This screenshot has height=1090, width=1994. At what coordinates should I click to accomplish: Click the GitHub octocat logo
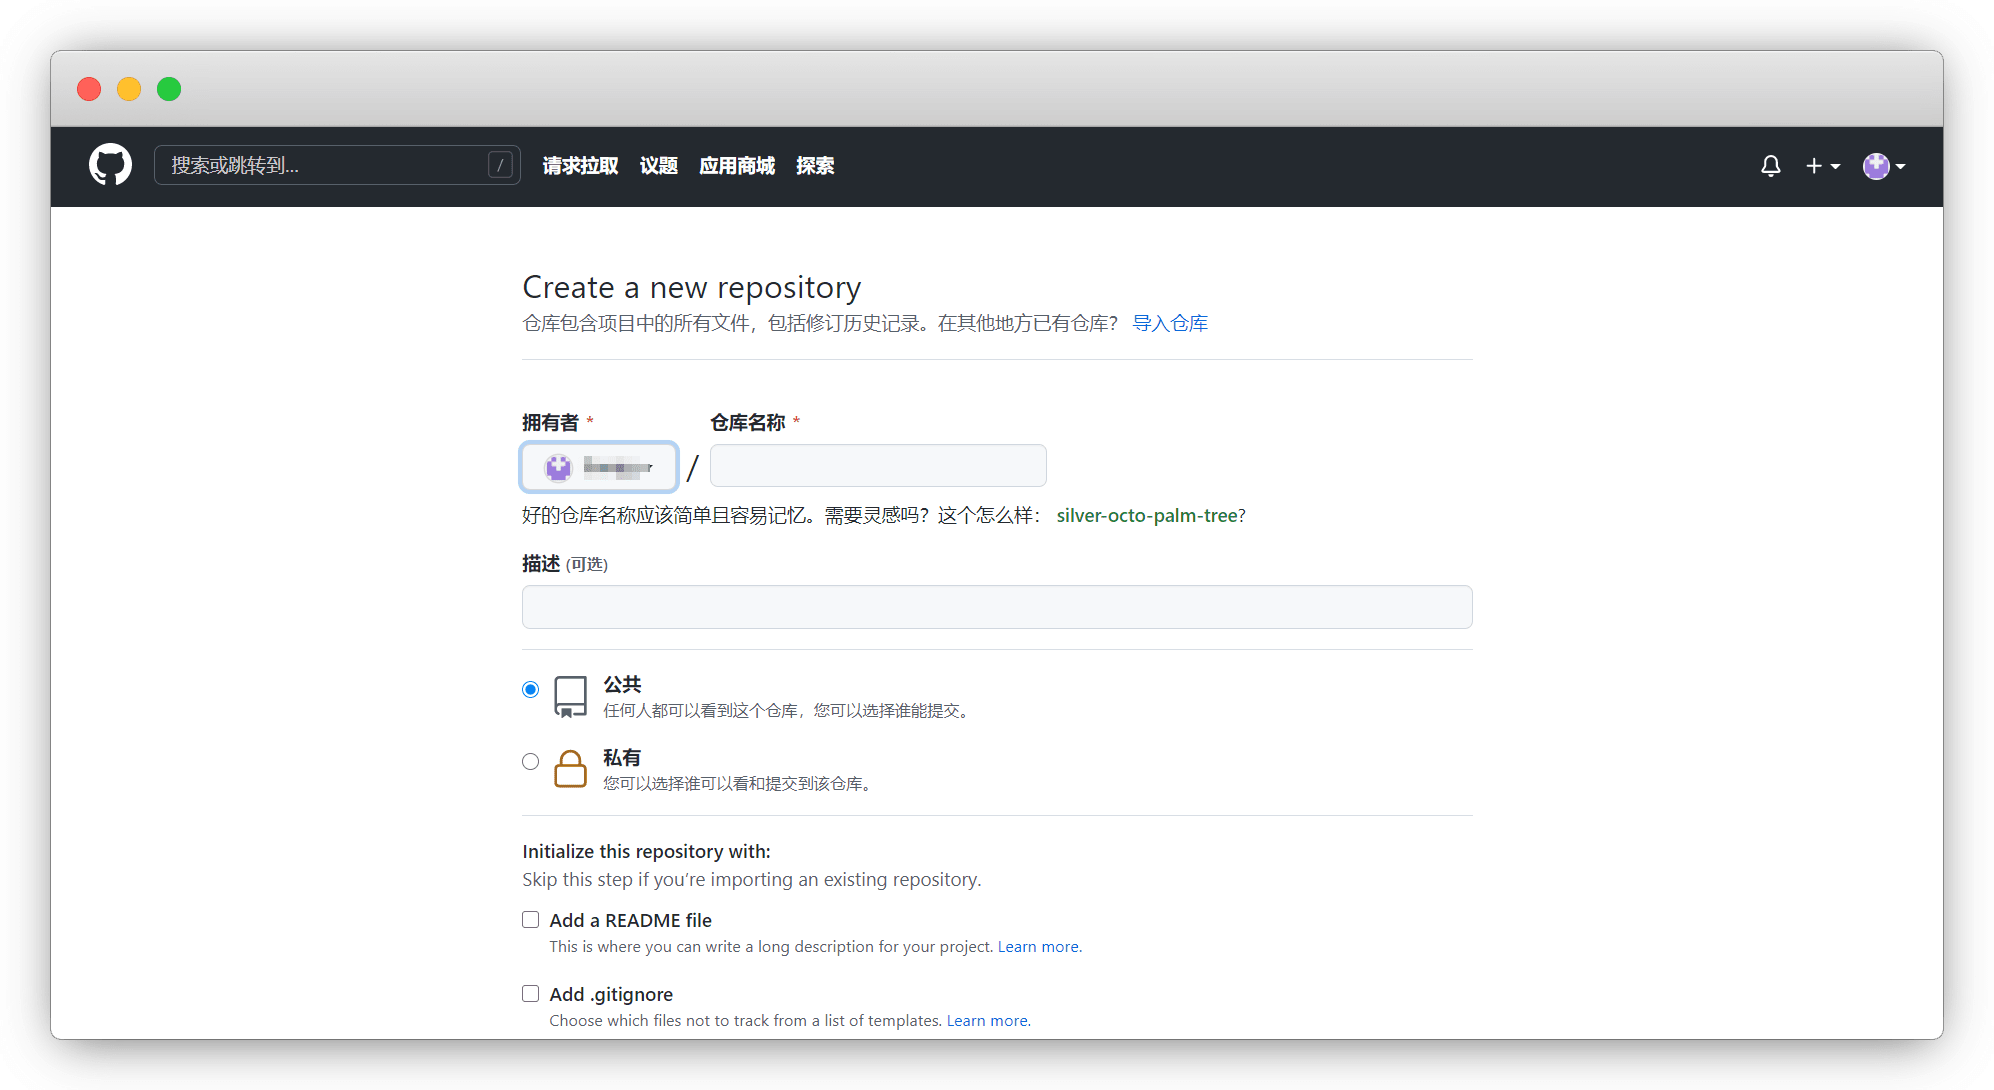pyautogui.click(x=110, y=166)
